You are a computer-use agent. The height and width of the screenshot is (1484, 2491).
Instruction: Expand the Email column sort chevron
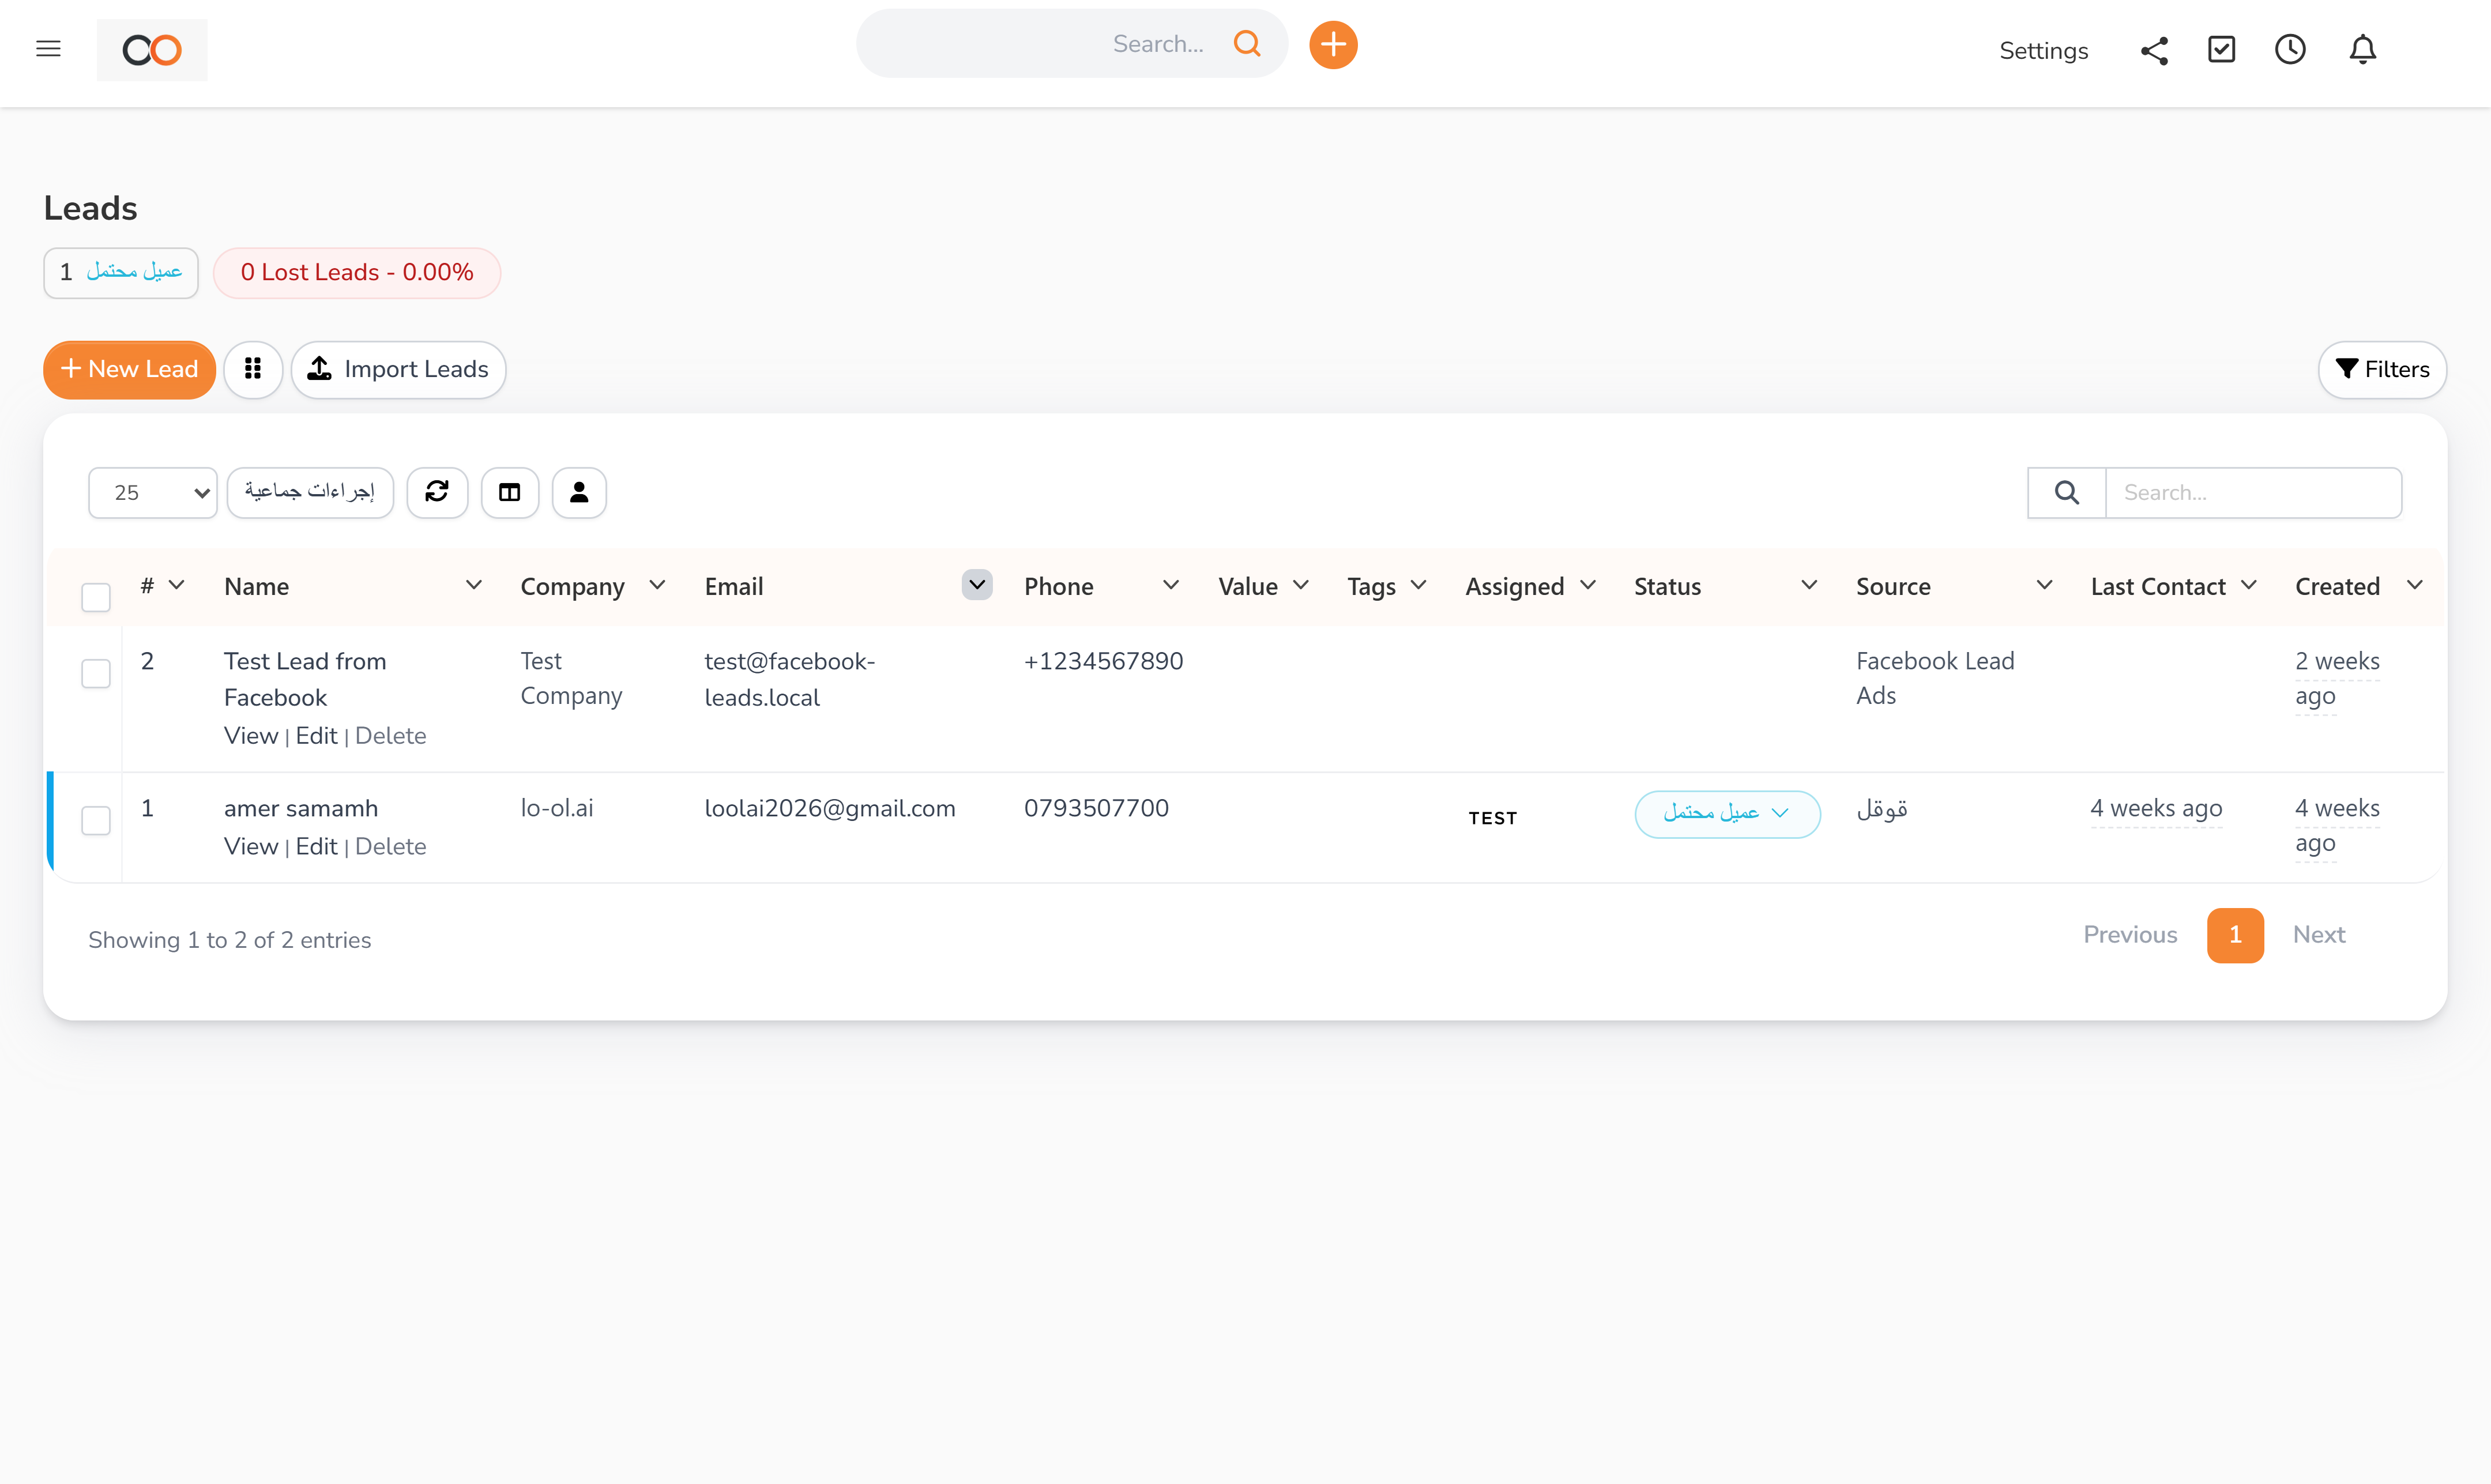coord(977,585)
